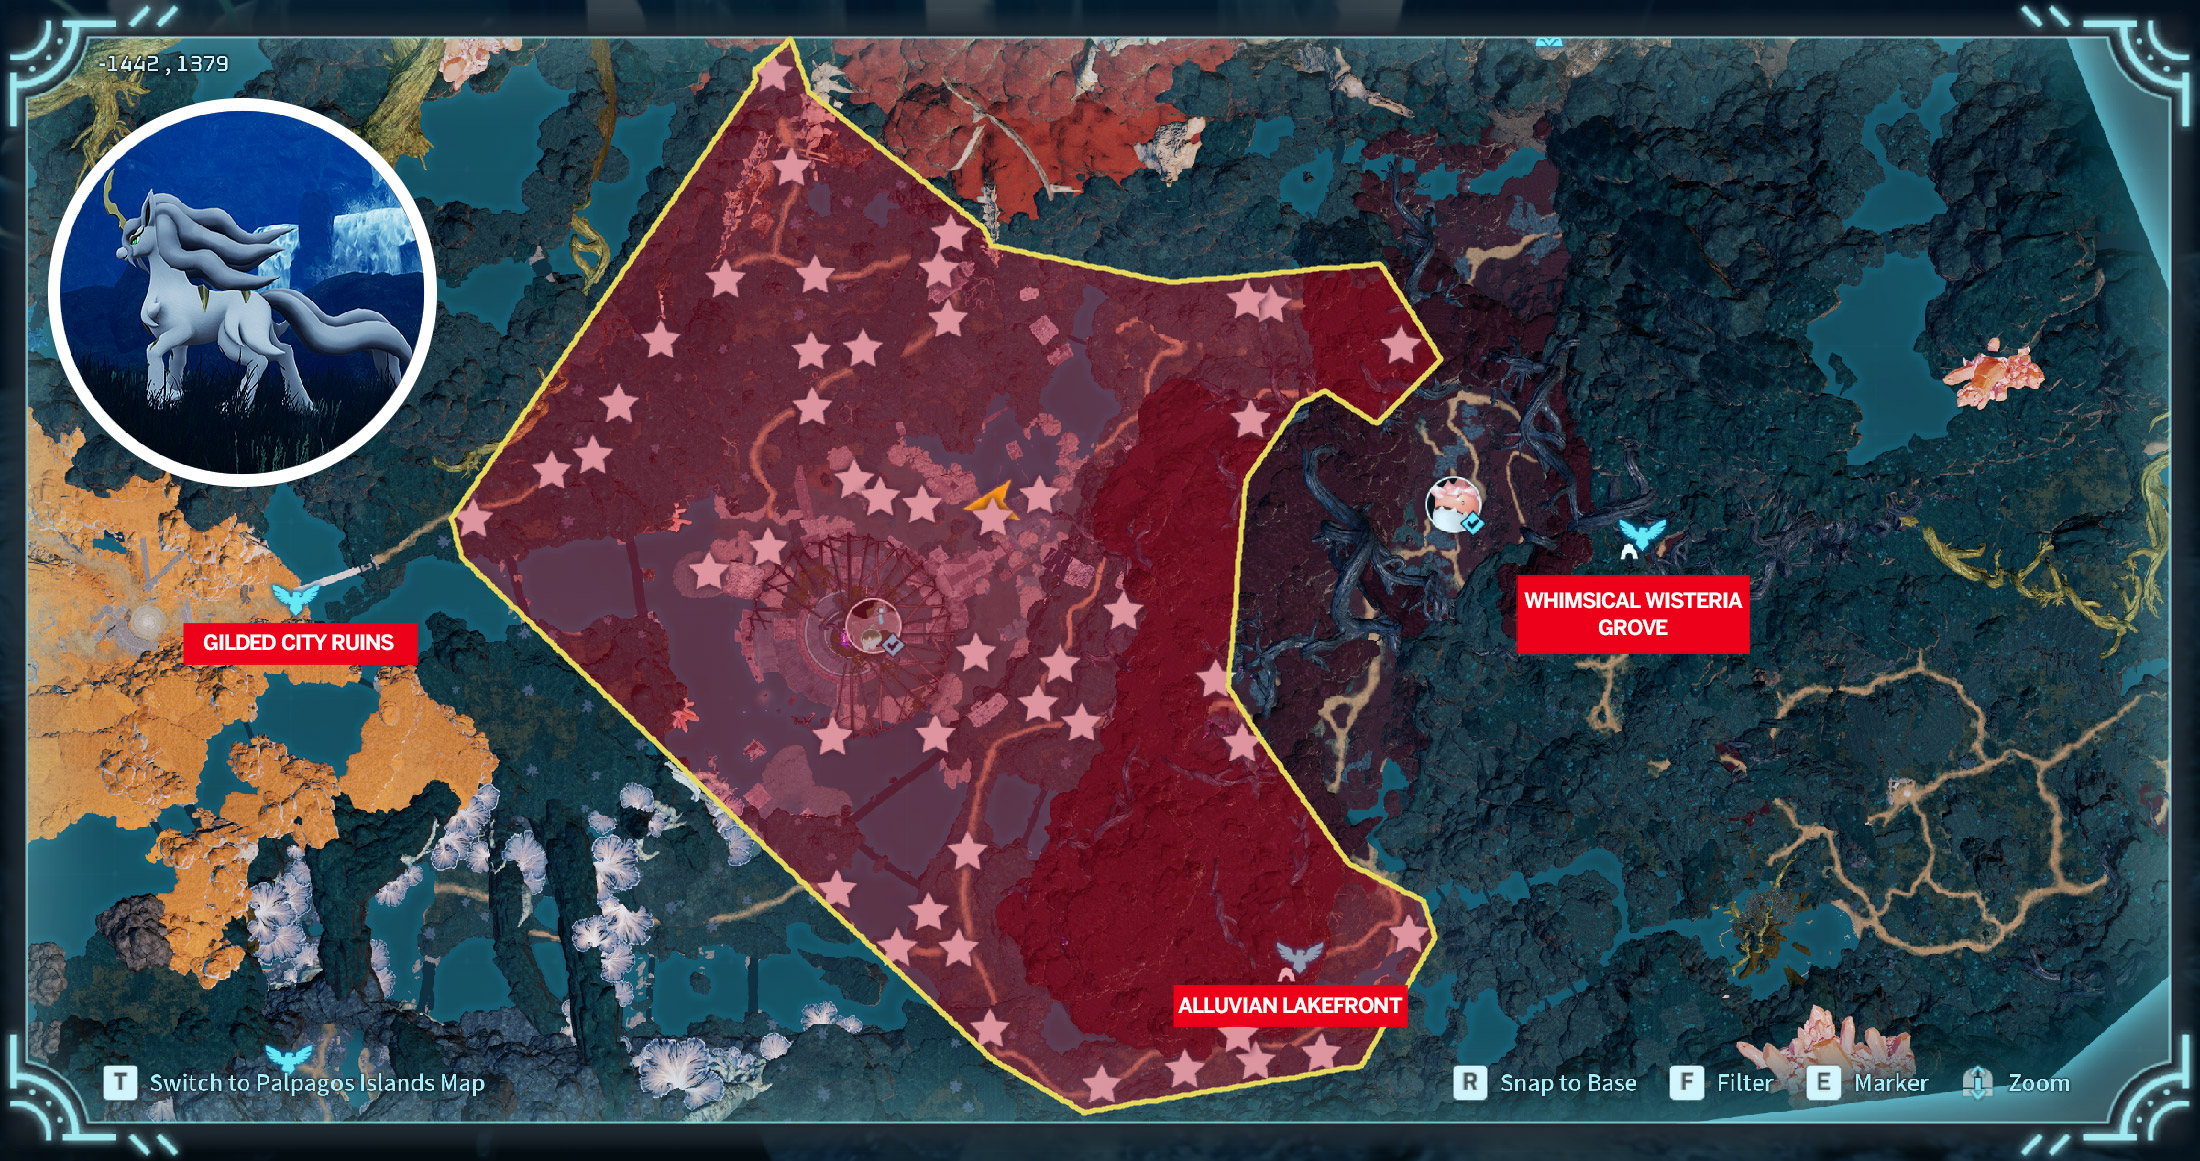Select base marker inside Wisteria Grove area
Viewport: 2200px width, 1161px height.
[1454, 504]
